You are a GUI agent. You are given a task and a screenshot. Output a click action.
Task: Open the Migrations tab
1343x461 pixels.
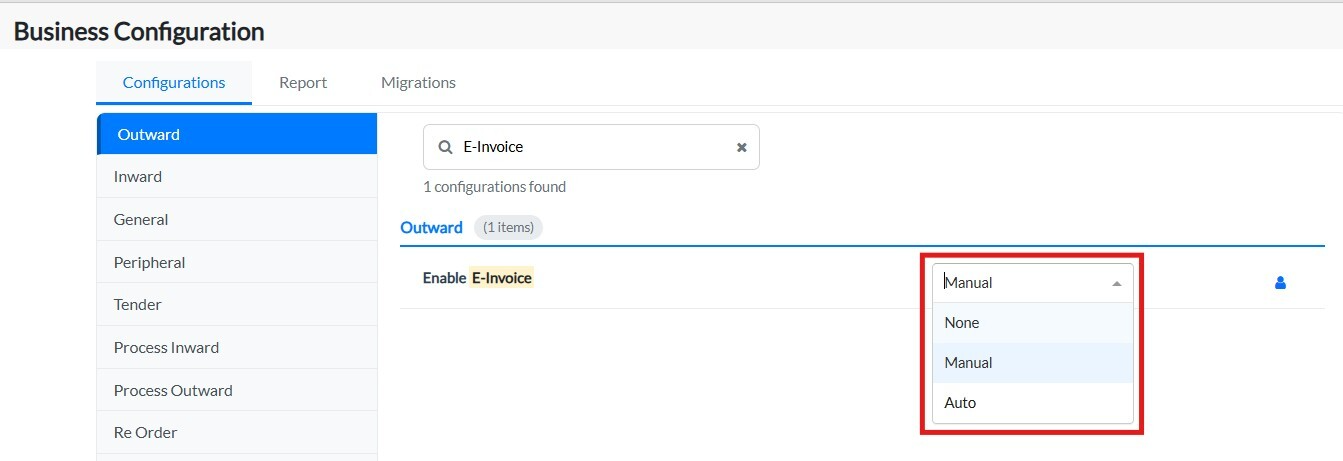pyautogui.click(x=418, y=83)
